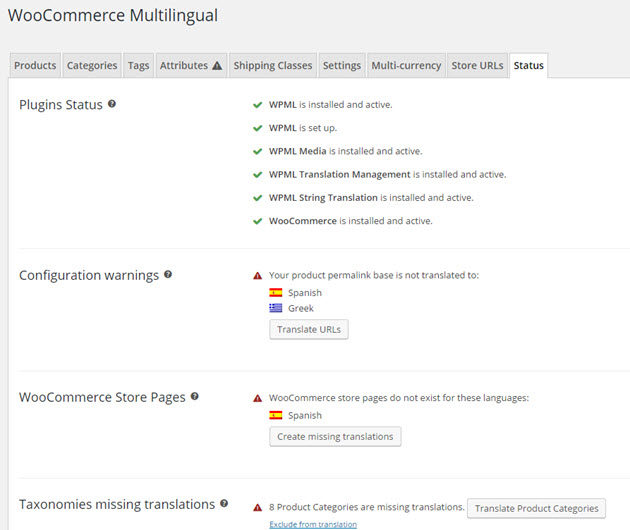Open the Attributes tab
Viewport: 630px width, 530px height.
[x=191, y=65]
